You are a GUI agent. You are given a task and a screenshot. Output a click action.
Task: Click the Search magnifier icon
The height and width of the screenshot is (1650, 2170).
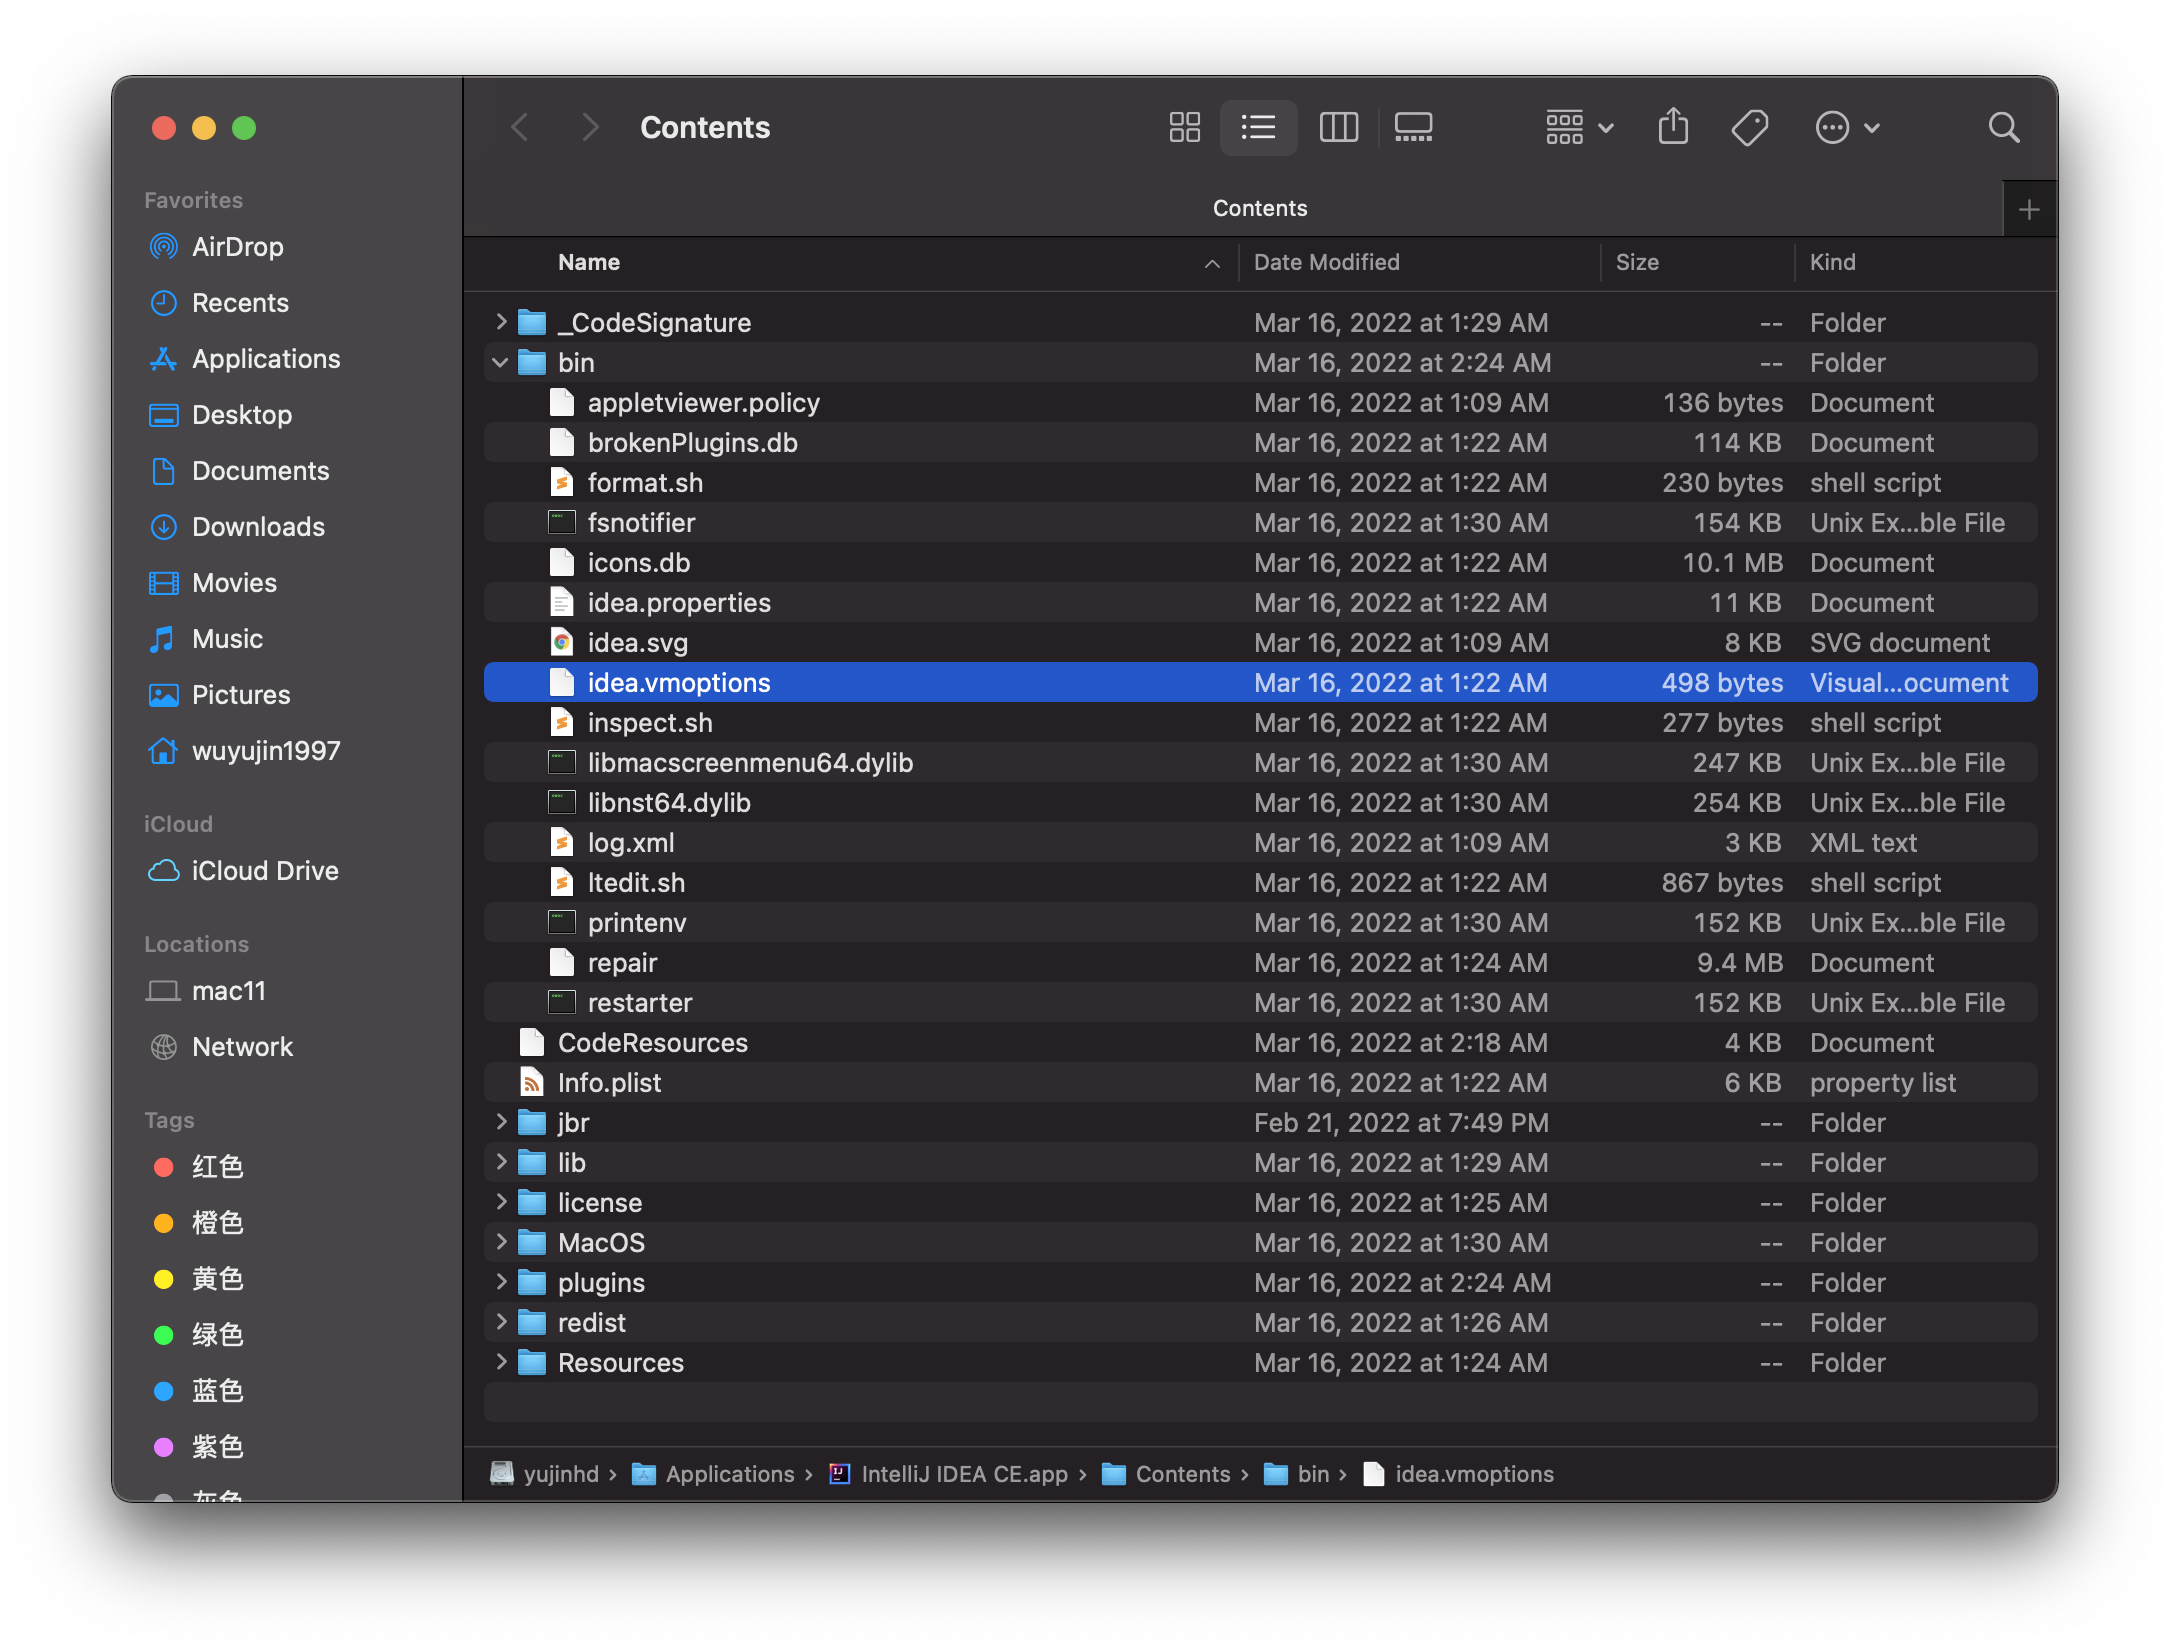[2004, 128]
